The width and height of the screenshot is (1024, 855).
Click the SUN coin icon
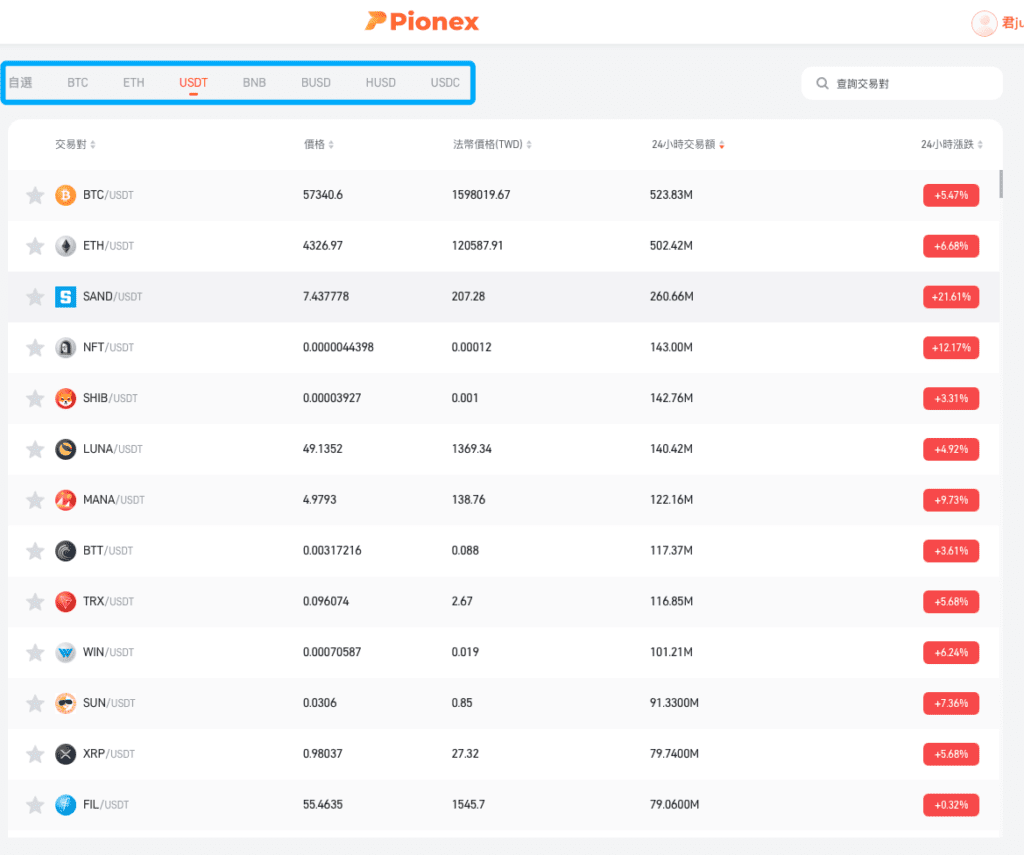65,703
